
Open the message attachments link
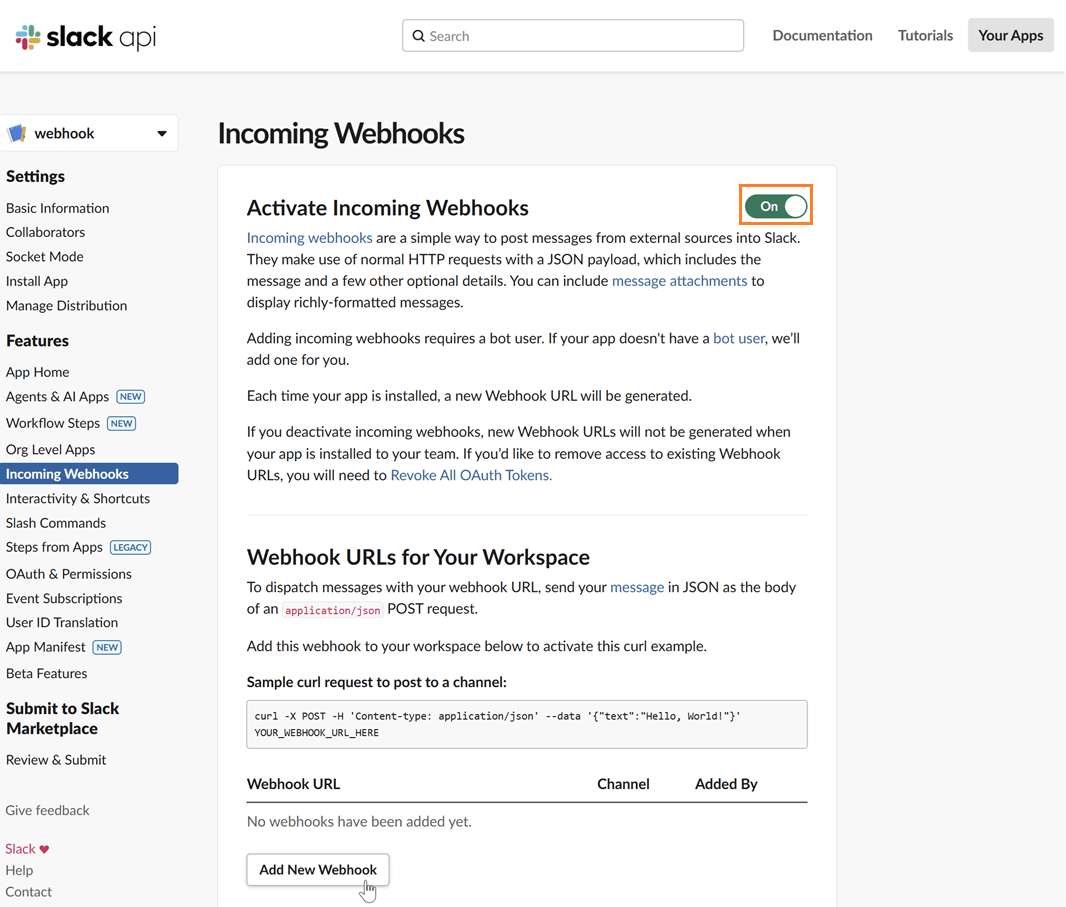pos(679,281)
